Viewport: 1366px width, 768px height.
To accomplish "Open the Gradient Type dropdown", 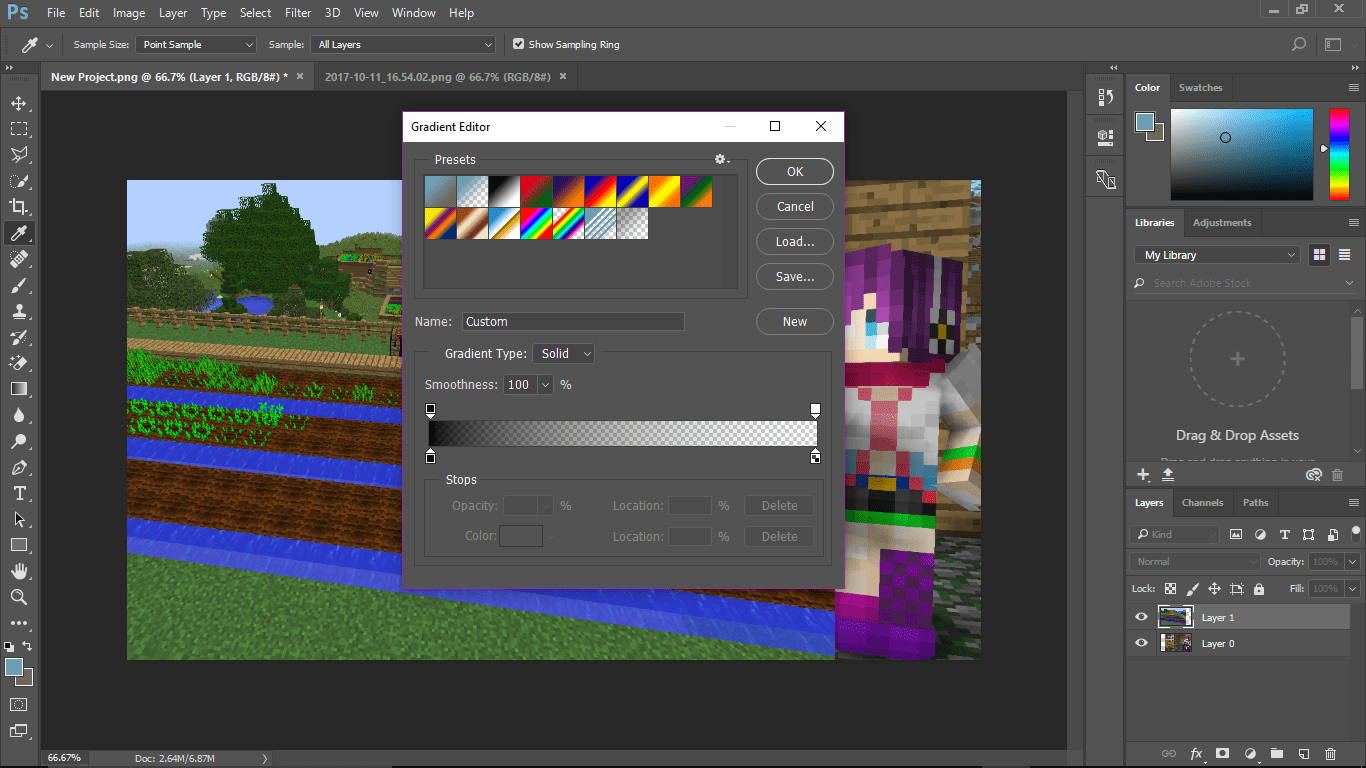I will [x=562, y=353].
